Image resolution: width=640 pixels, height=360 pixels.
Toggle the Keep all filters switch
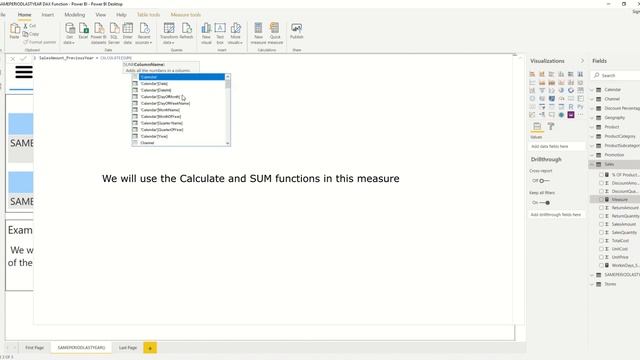coord(544,202)
